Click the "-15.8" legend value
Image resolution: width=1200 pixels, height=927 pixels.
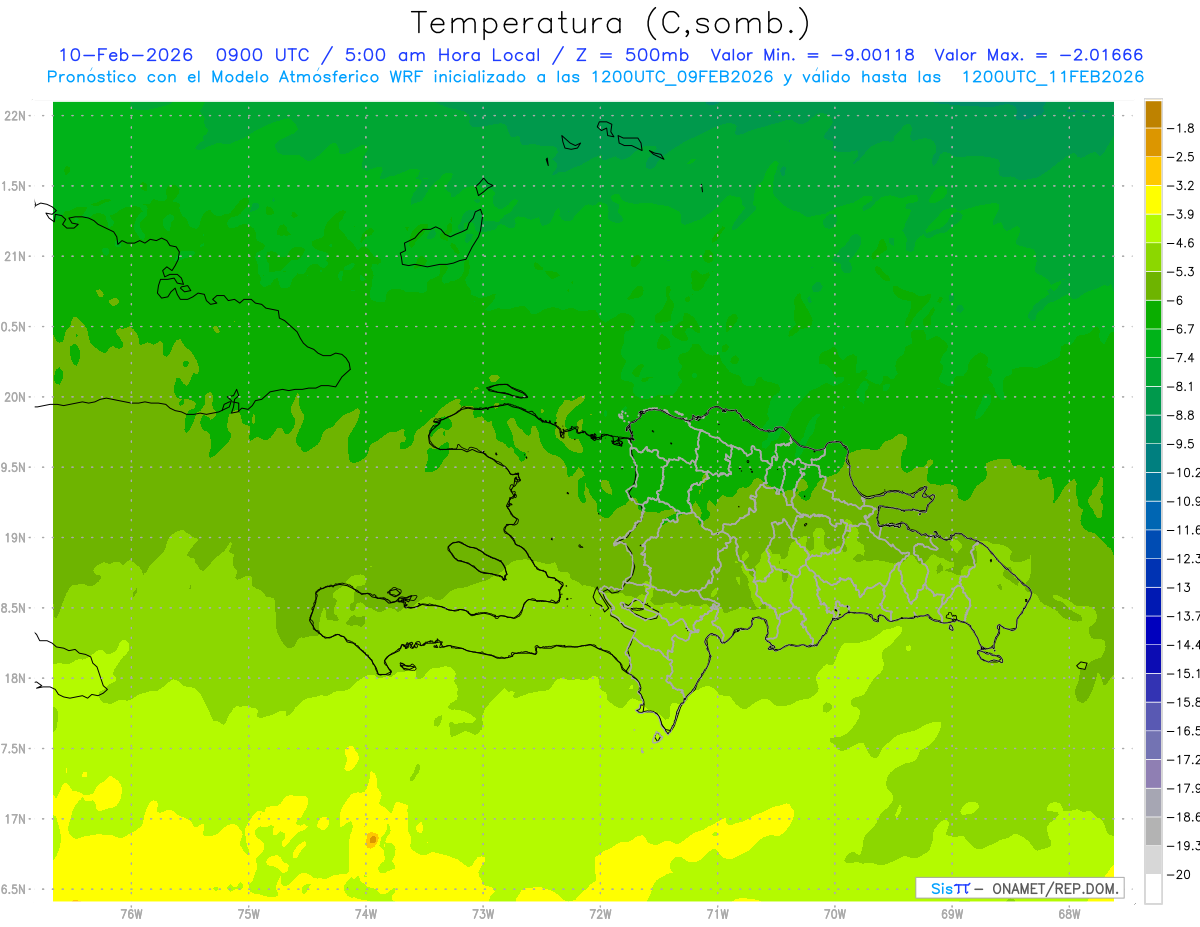click(x=1184, y=702)
